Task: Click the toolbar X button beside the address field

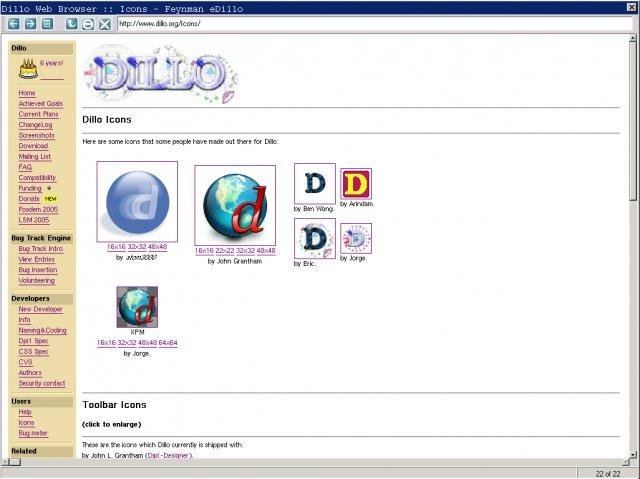Action: 105,24
